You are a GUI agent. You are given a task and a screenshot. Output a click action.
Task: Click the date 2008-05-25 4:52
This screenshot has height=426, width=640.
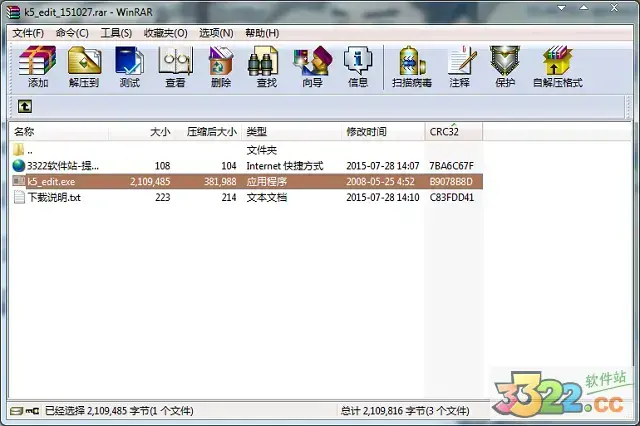tap(380, 182)
